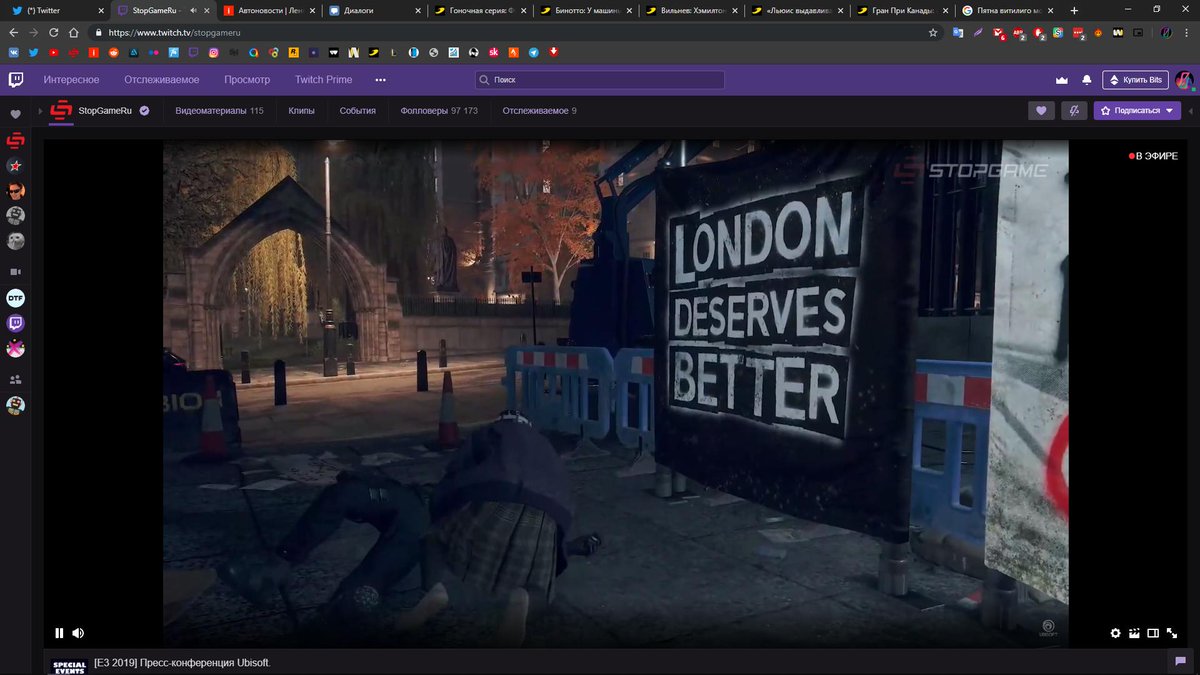Open the DTF channel in the sidebar
This screenshot has height=675, width=1200.
coord(15,297)
